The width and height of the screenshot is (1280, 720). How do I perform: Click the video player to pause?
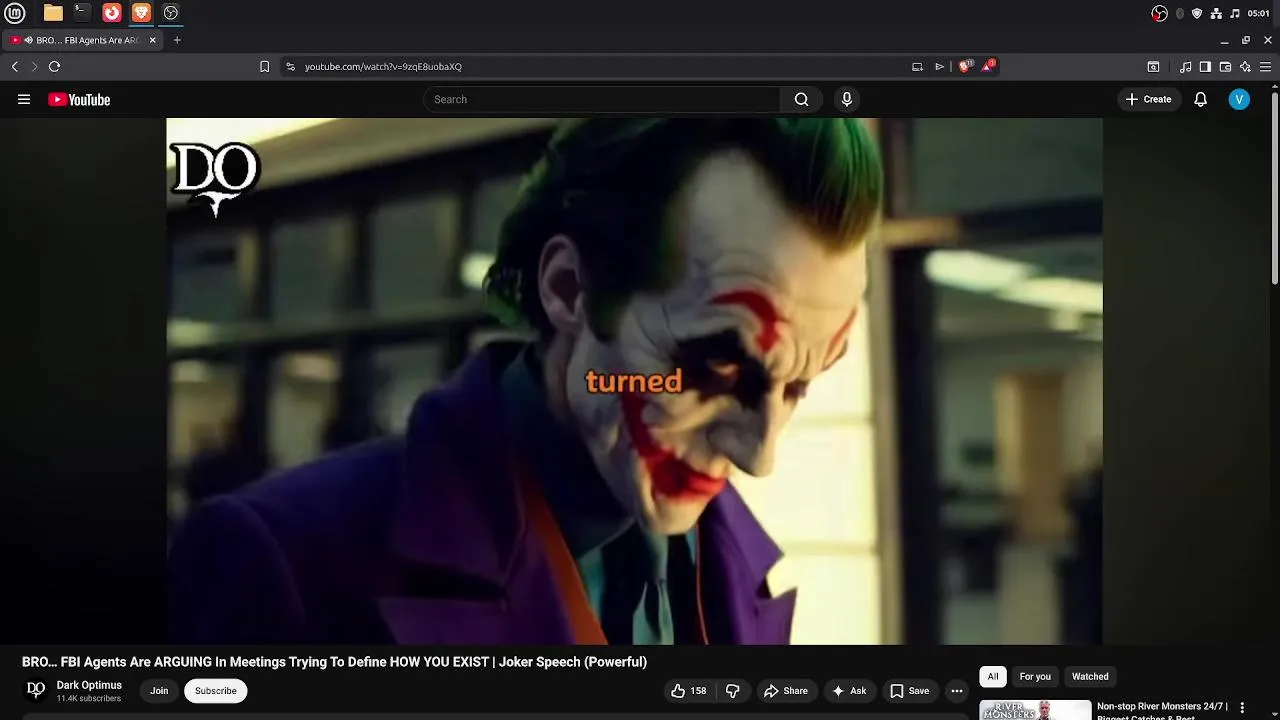click(x=634, y=381)
